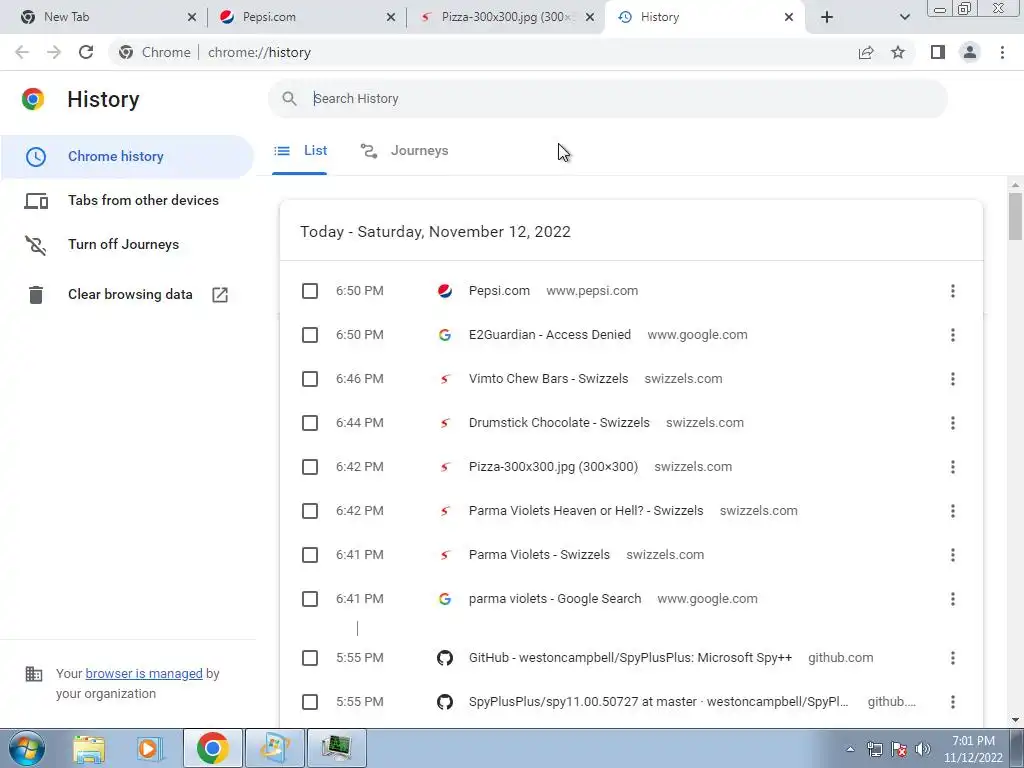Open Windows Media Player from taskbar
The image size is (1024, 768).
click(148, 748)
